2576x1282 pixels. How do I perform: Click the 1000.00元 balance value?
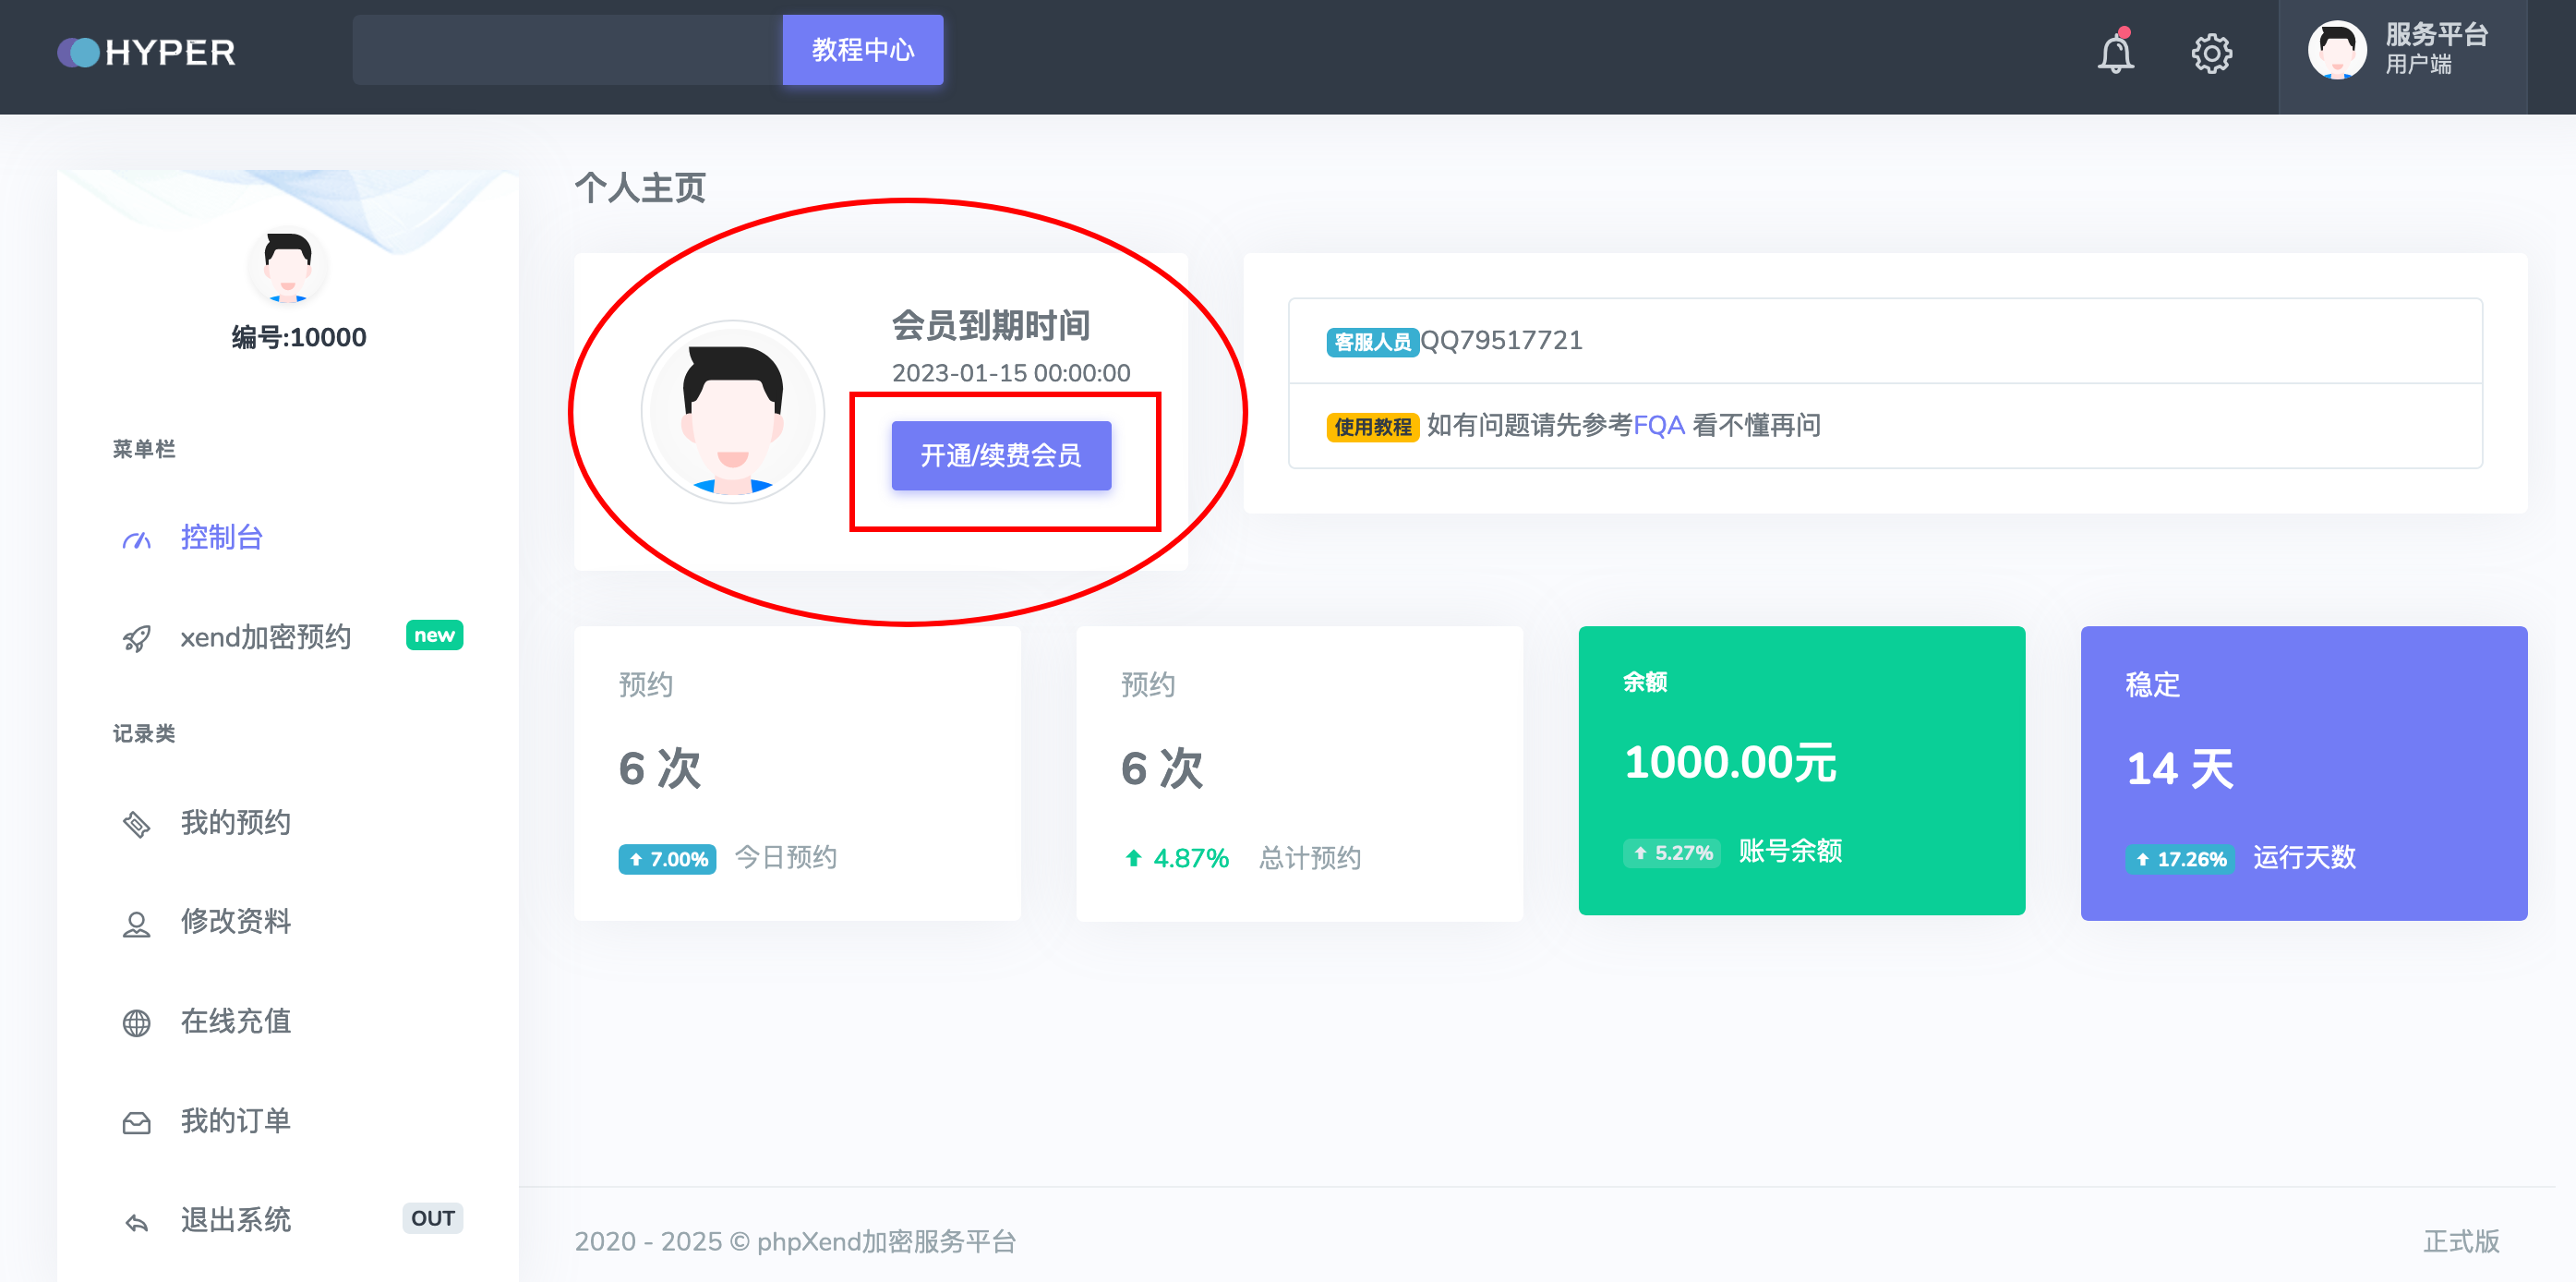click(x=1730, y=763)
